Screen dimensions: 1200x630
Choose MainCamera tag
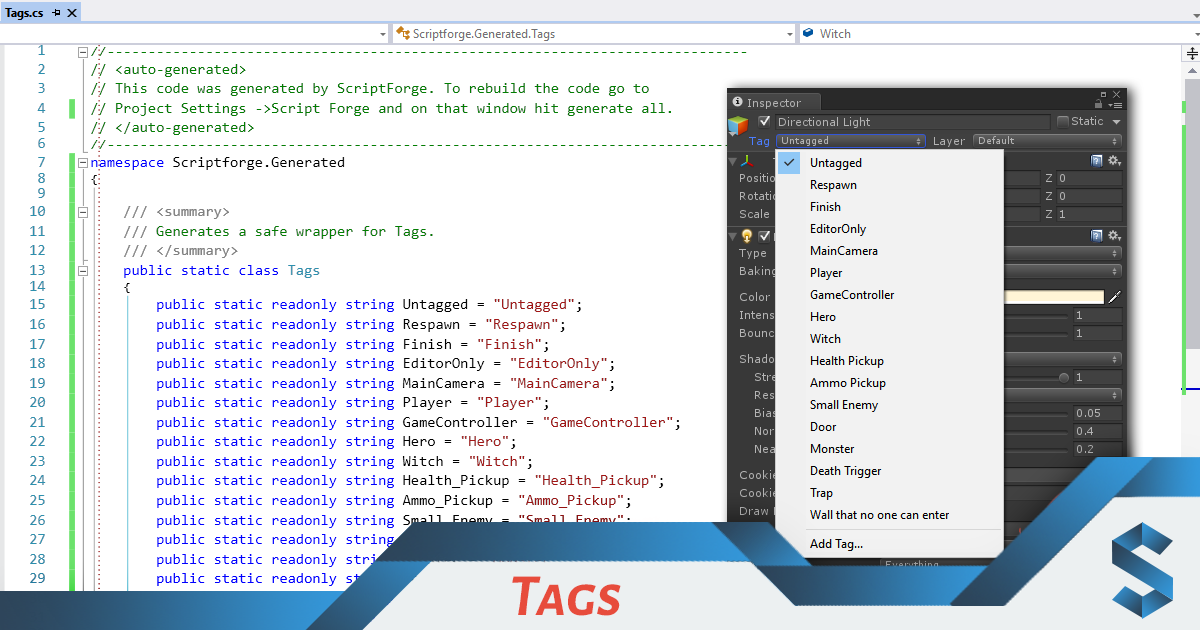(889, 251)
